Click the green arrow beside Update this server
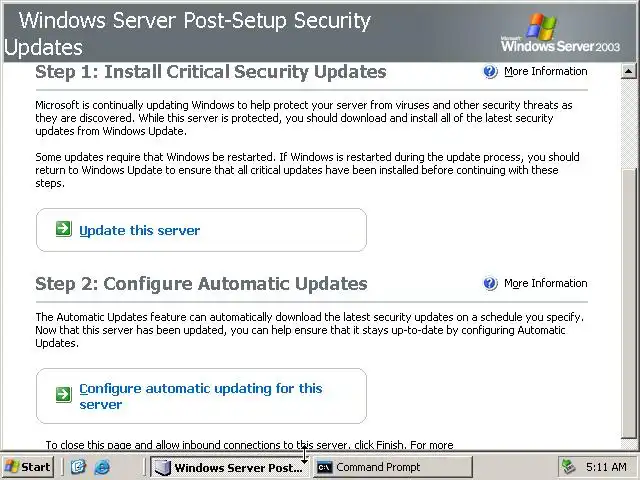 click(x=63, y=230)
